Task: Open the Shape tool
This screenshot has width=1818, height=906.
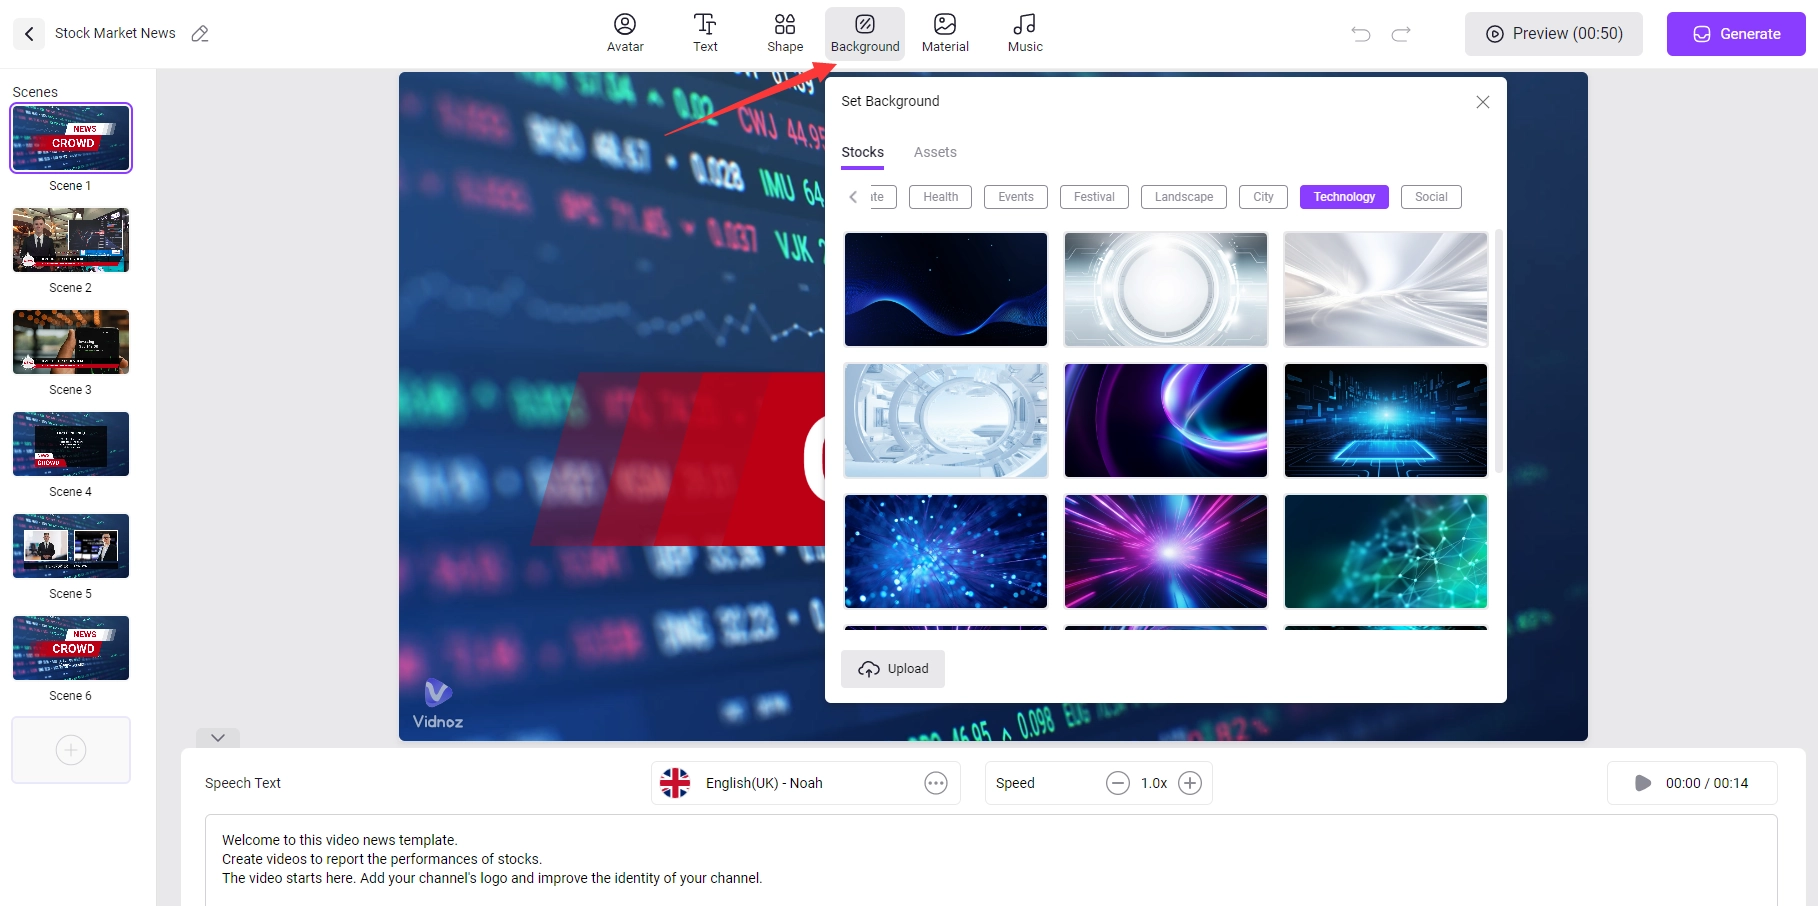Action: (x=785, y=33)
